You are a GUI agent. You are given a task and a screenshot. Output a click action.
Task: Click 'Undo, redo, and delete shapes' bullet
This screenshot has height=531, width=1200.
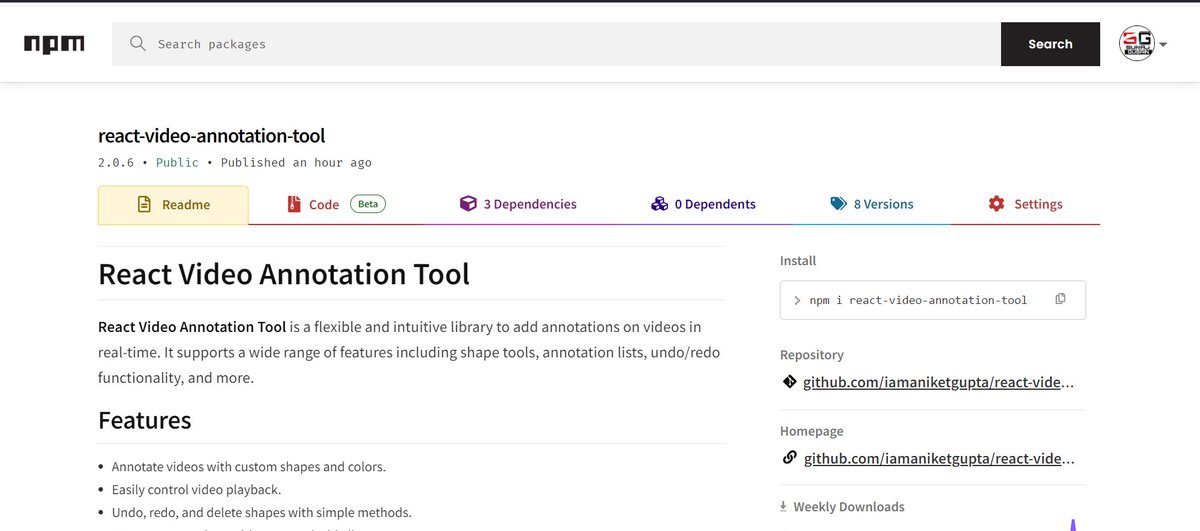tap(262, 513)
